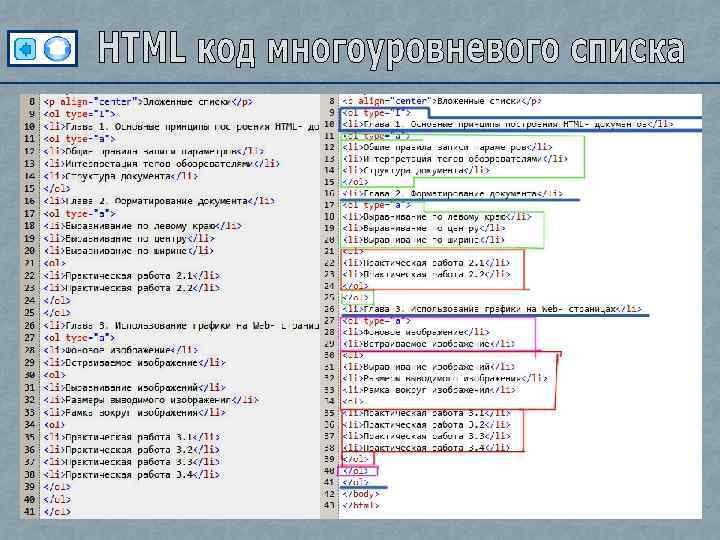Click 'Глава 3 … Web- страницах</li>' in white panel
The image size is (720, 540).
click(x=492, y=309)
